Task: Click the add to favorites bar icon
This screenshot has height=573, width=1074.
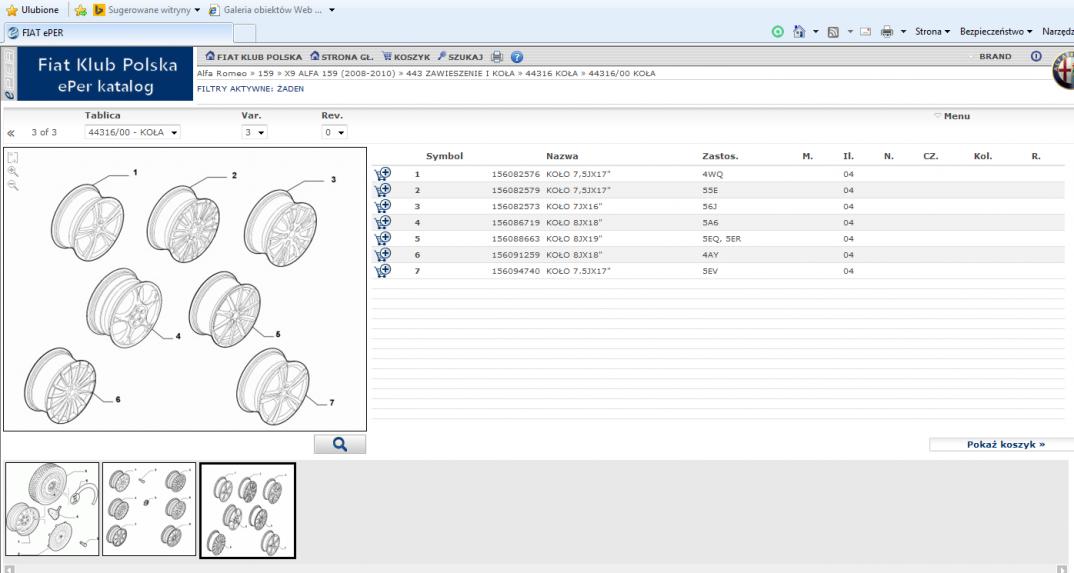Action: 80,10
